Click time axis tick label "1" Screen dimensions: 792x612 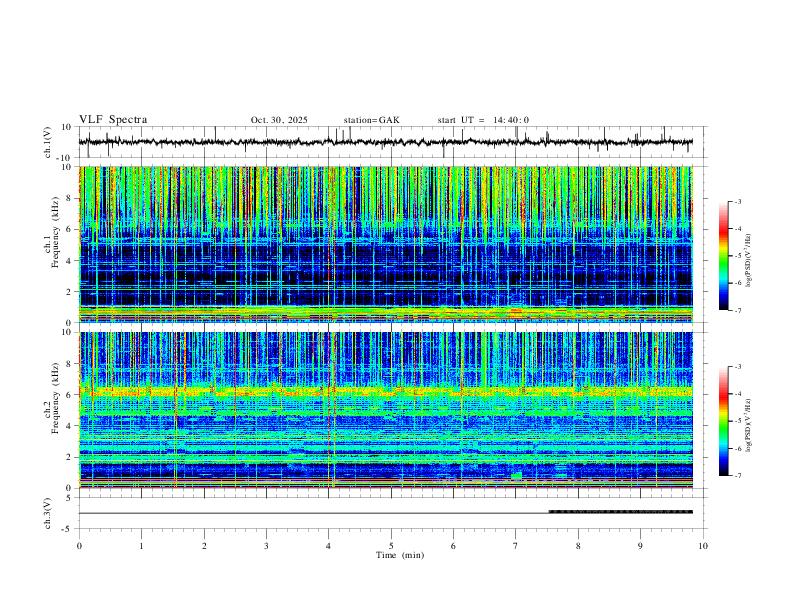[141, 546]
